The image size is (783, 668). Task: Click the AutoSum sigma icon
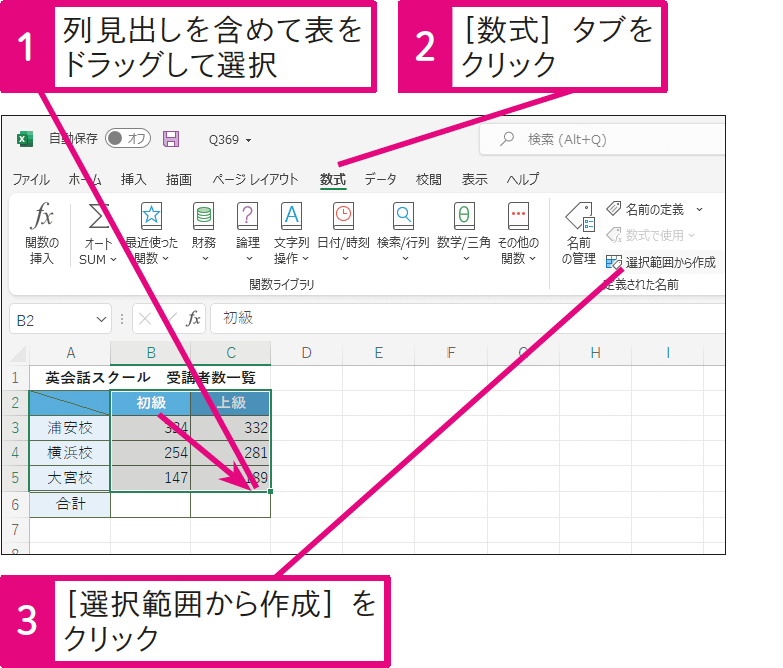tap(98, 216)
